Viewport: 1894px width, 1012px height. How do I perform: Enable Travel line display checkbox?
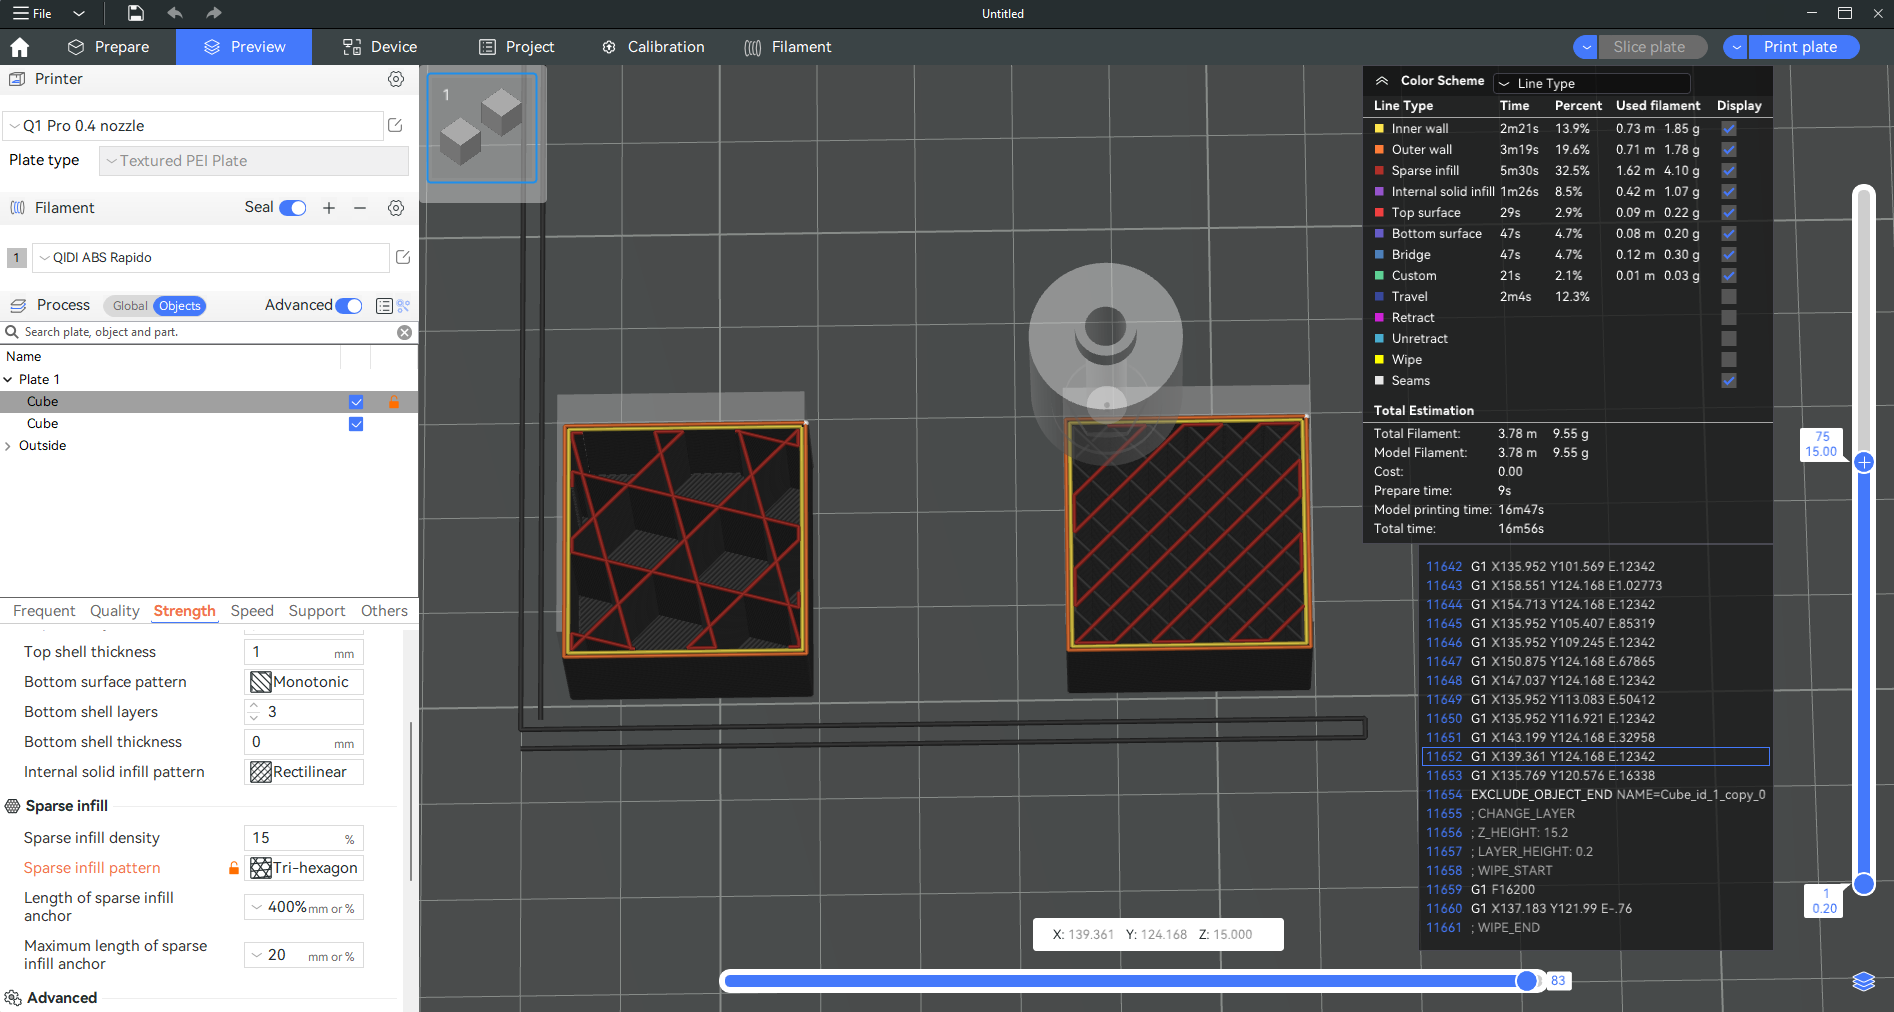click(1728, 297)
